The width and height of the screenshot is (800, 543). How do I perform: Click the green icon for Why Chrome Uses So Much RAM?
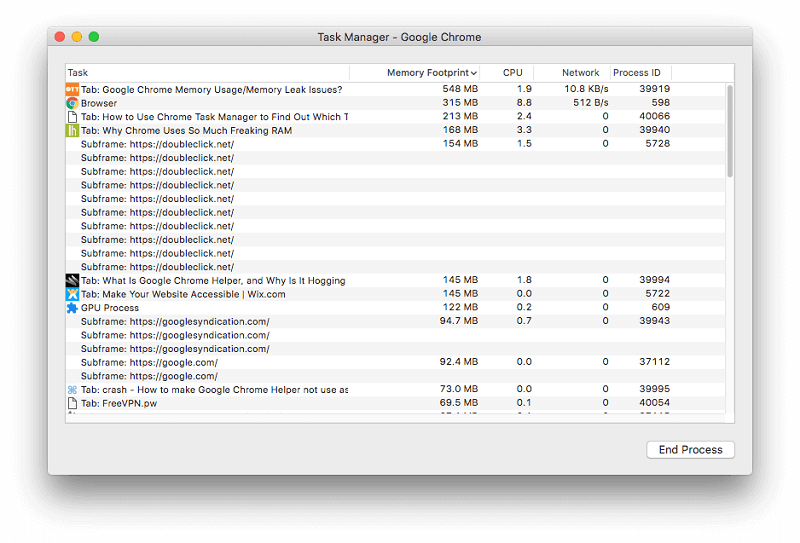pyautogui.click(x=72, y=131)
